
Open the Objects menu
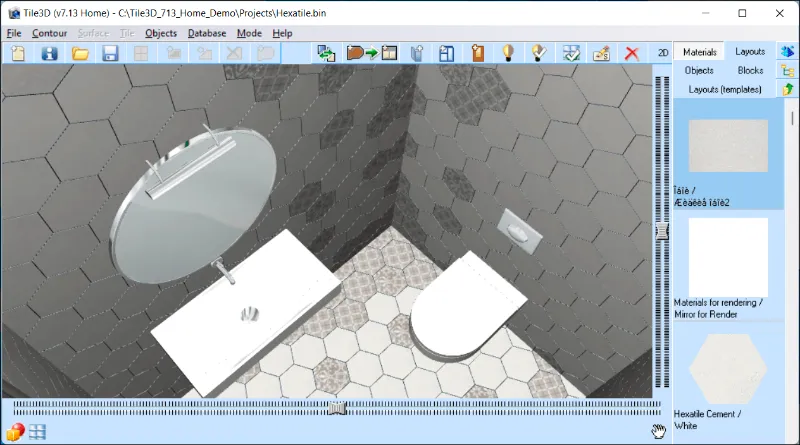pos(161,33)
